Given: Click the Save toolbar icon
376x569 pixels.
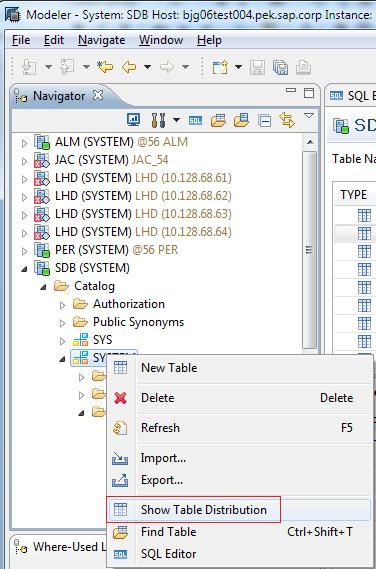Looking at the screenshot, I should pos(257,67).
